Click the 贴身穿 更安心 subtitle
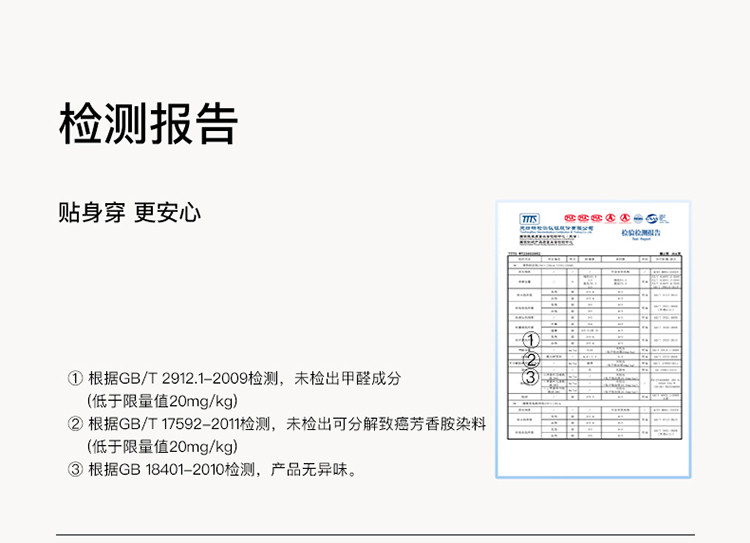Image resolution: width=750 pixels, height=543 pixels. 130,212
